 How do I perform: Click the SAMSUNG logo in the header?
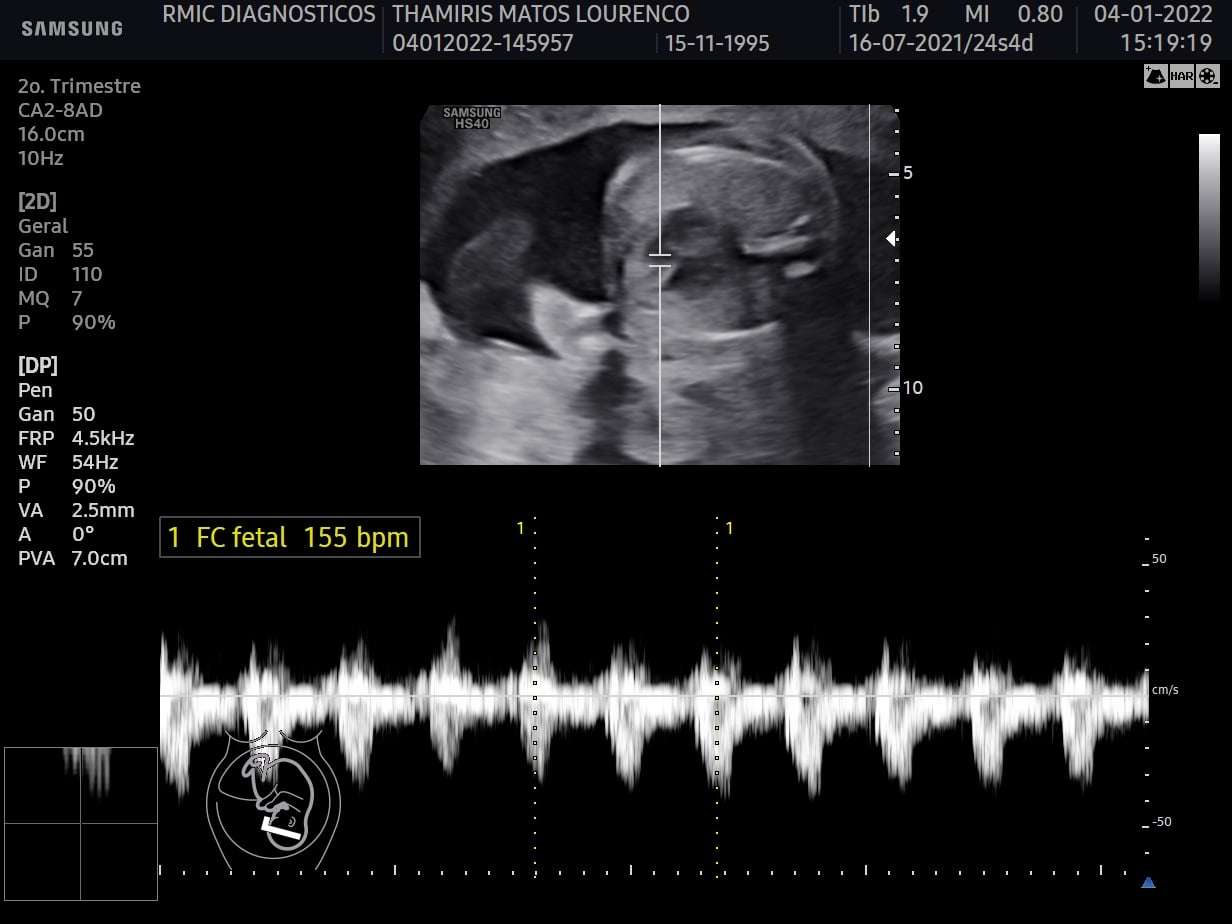point(72,28)
